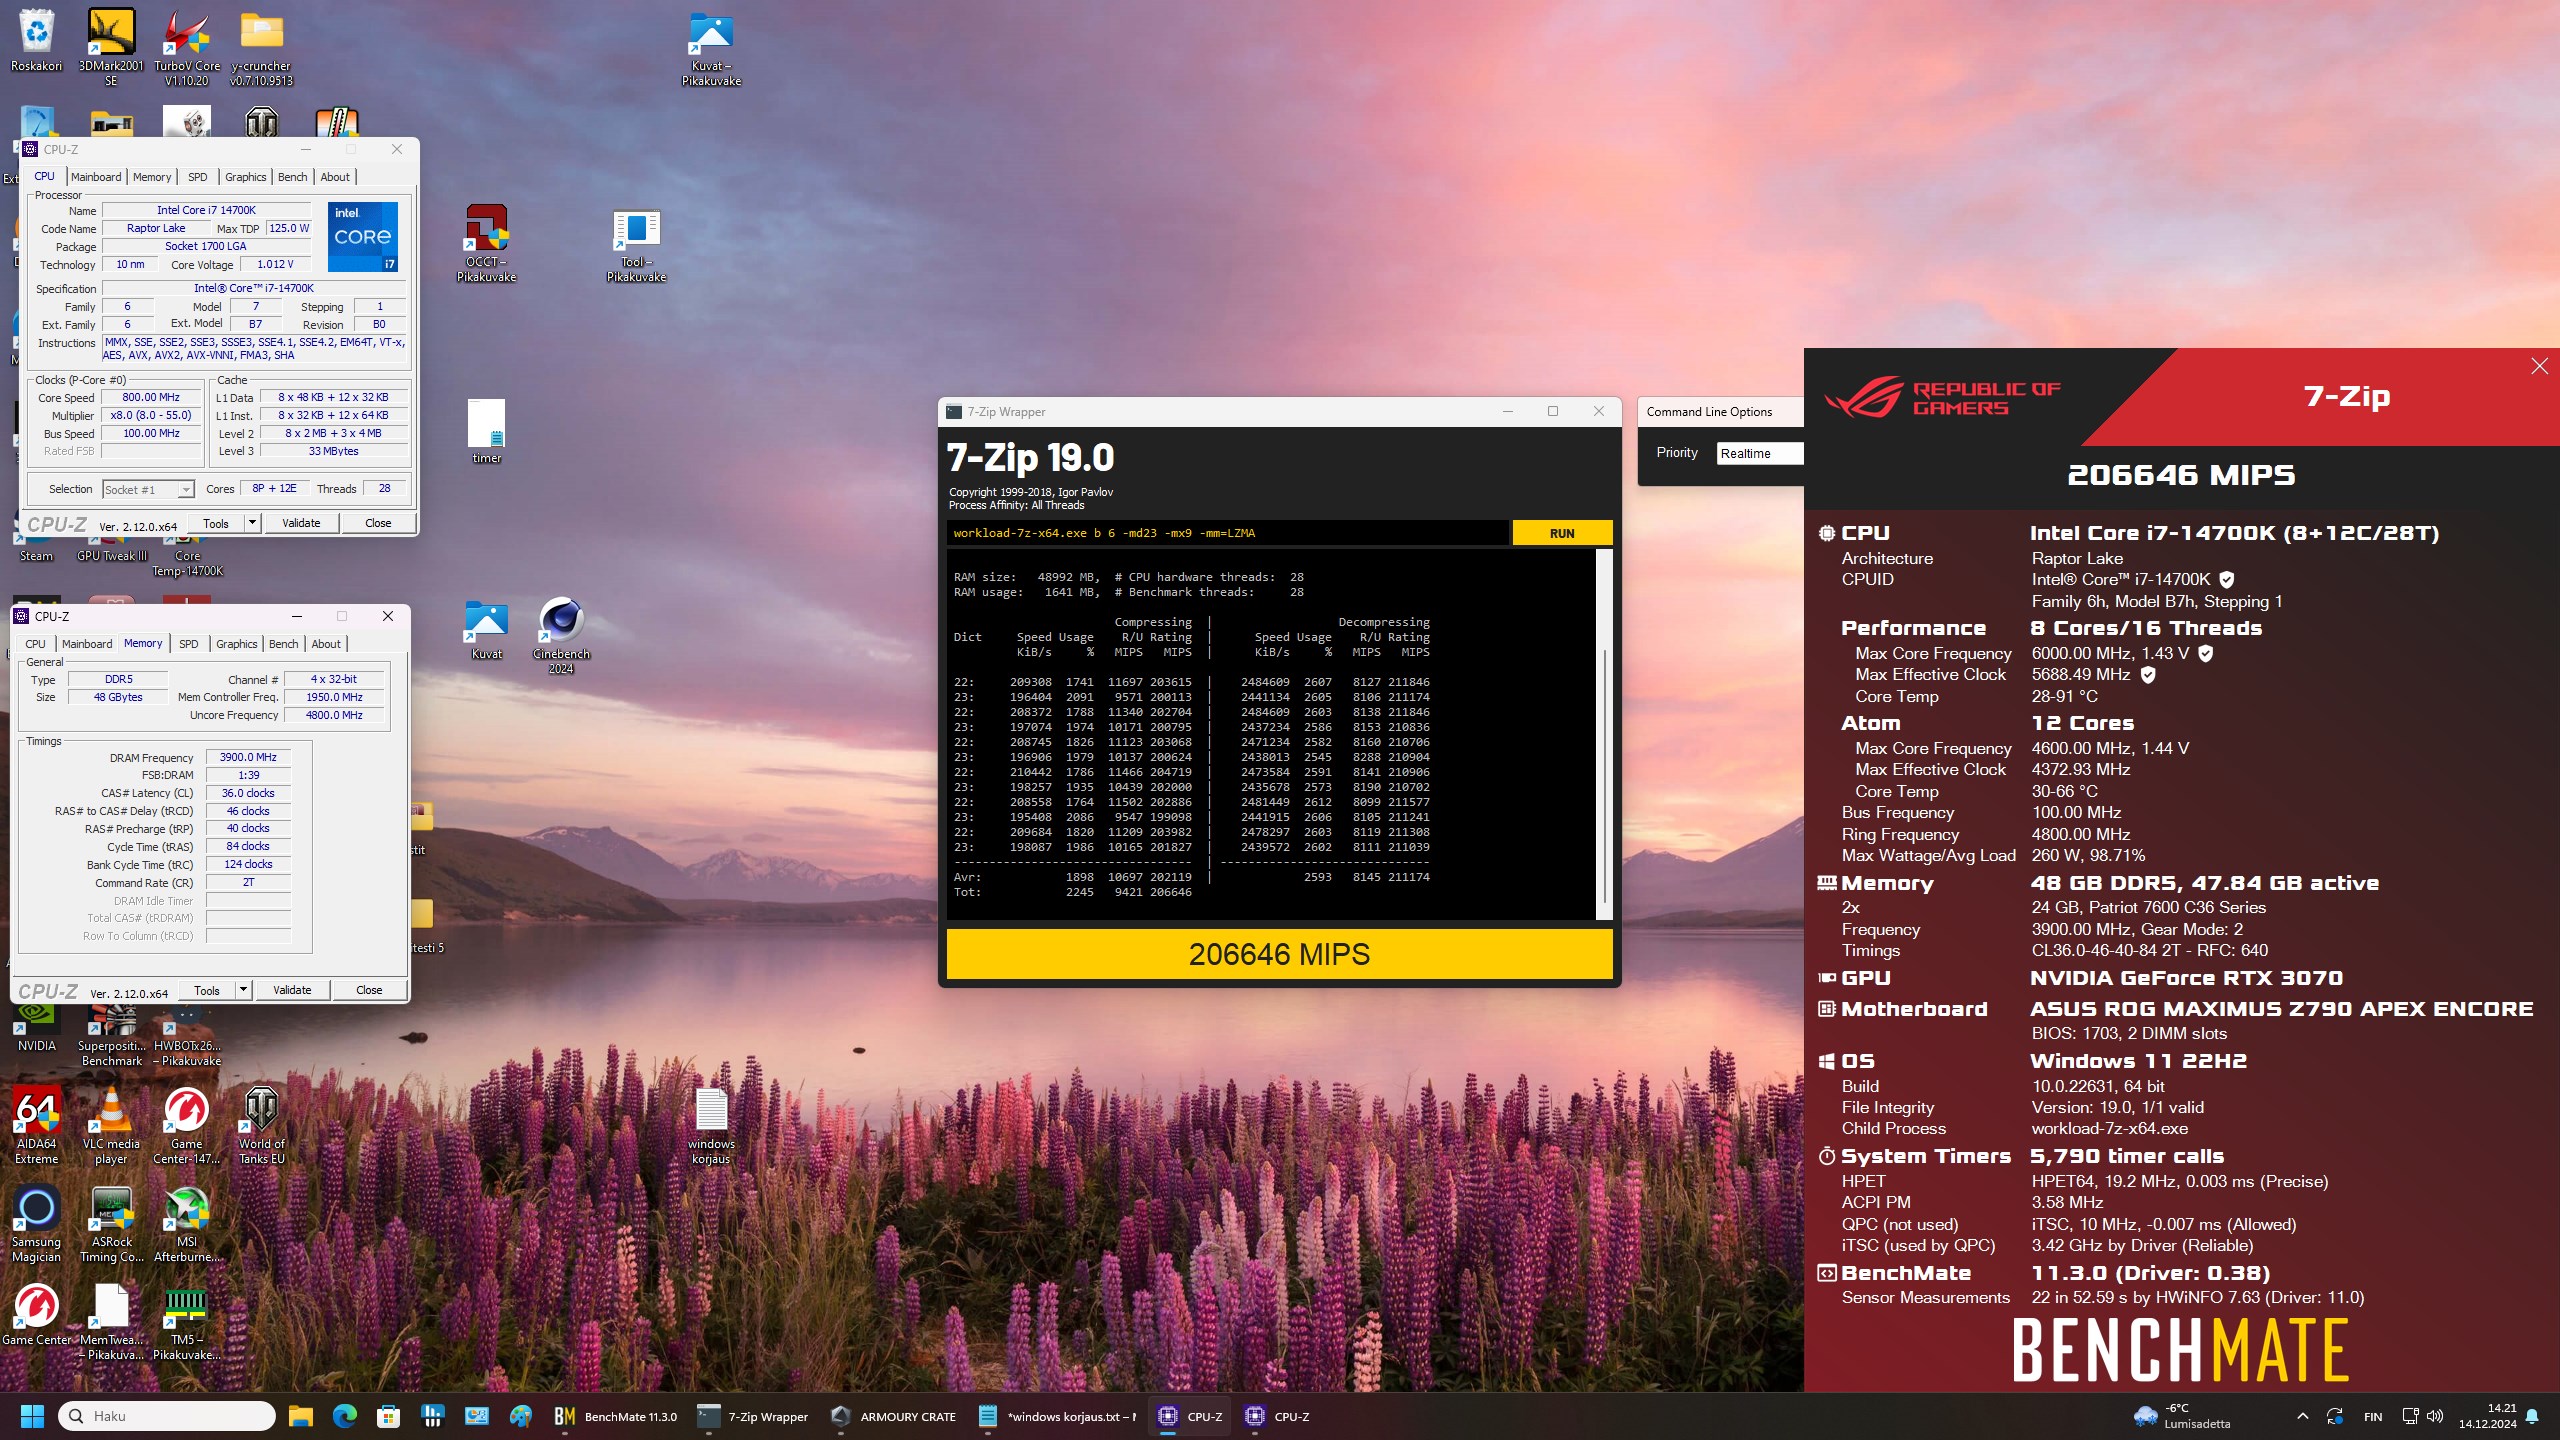Click the '3900.0 MHz' DRAM Frequency value
Viewport: 2560px width, 1440px height.
[x=248, y=757]
